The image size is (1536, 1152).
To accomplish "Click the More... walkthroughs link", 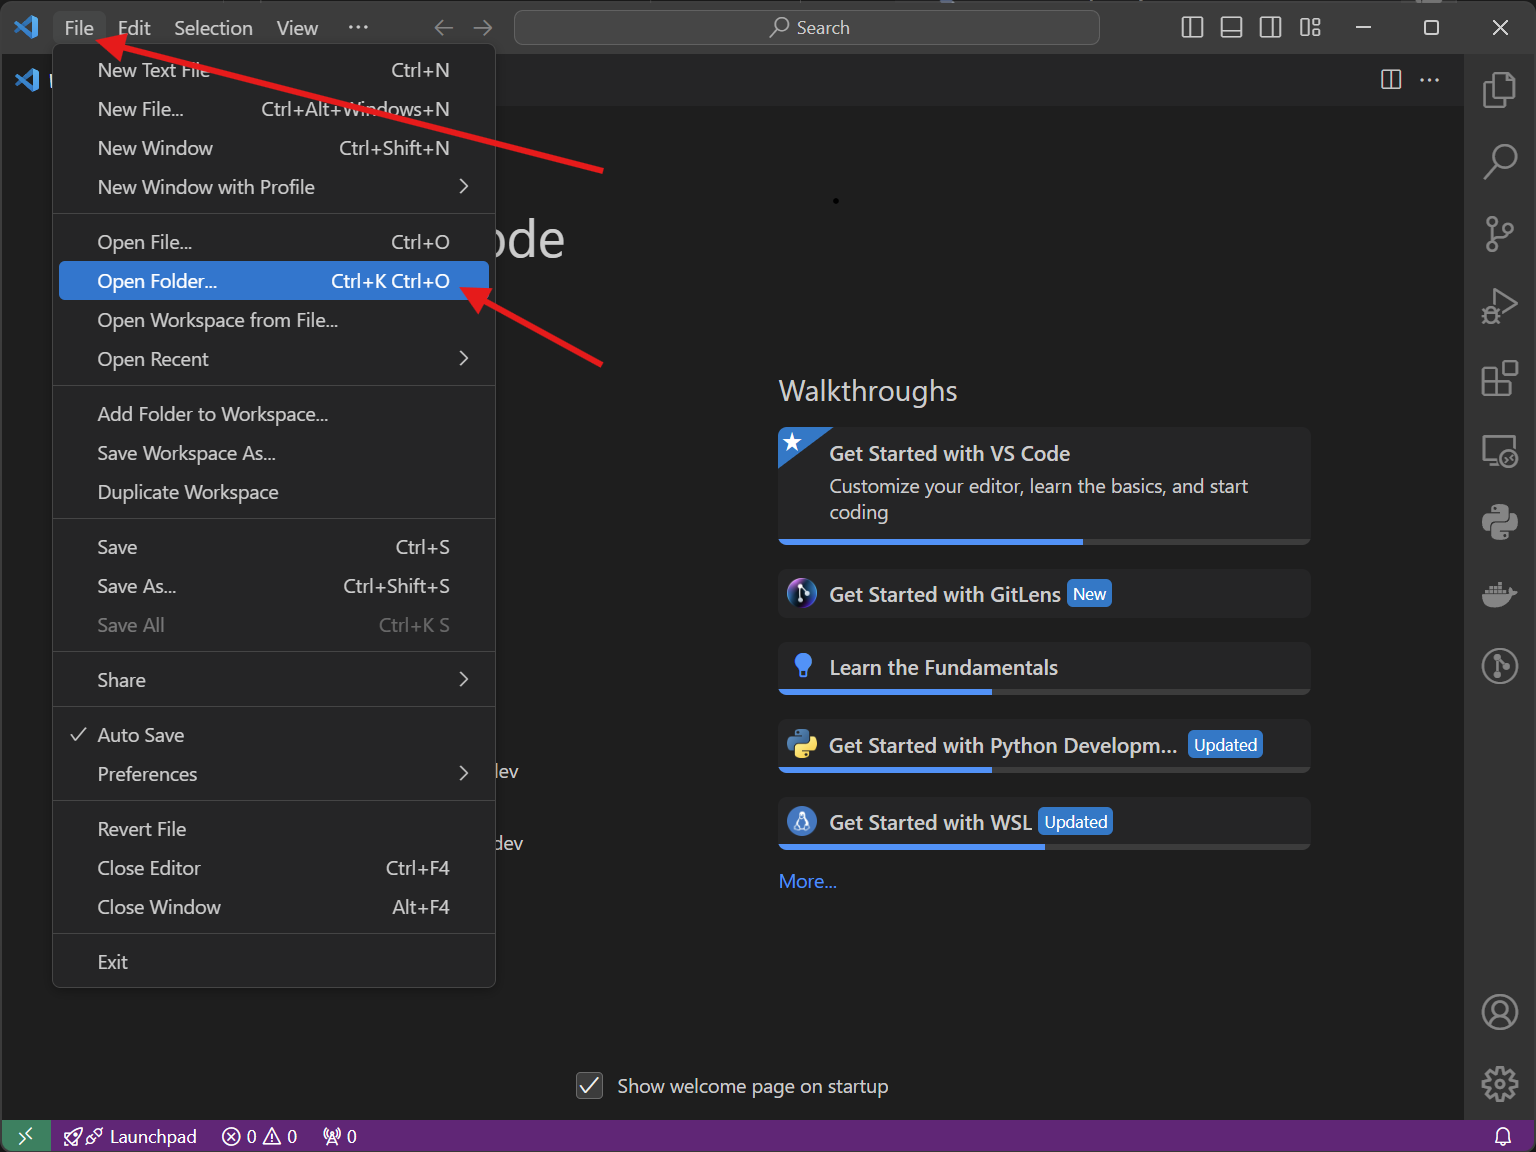I will point(807,881).
